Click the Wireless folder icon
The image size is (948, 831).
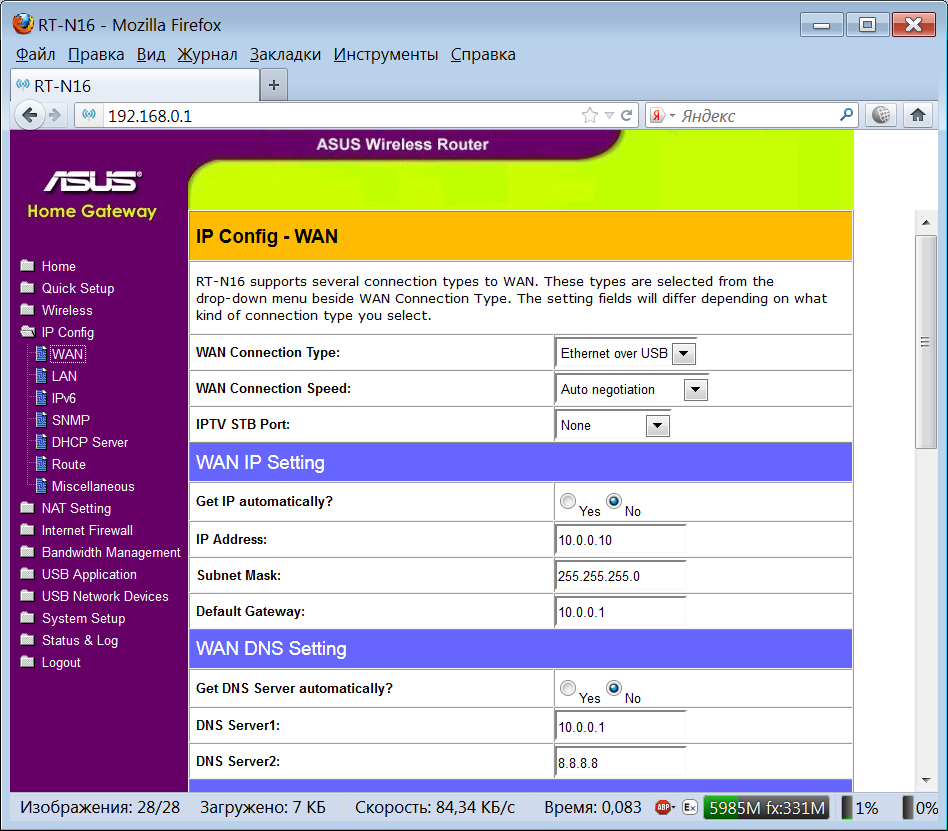coord(27,310)
